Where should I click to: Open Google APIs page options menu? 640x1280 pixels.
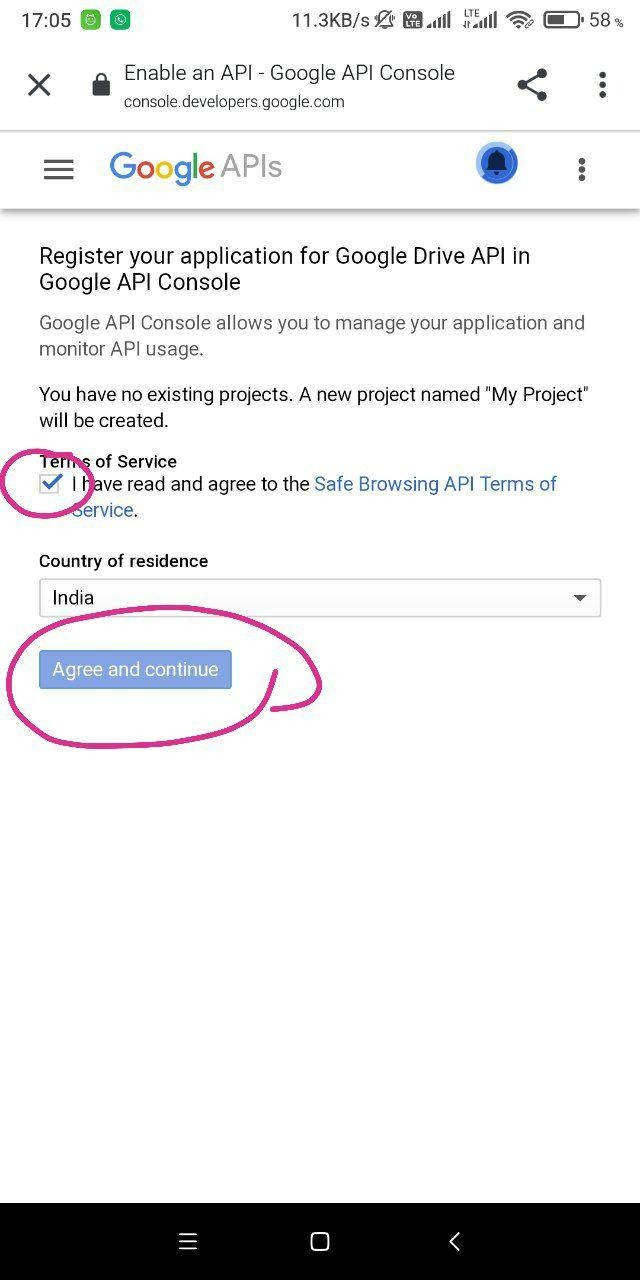[581, 169]
